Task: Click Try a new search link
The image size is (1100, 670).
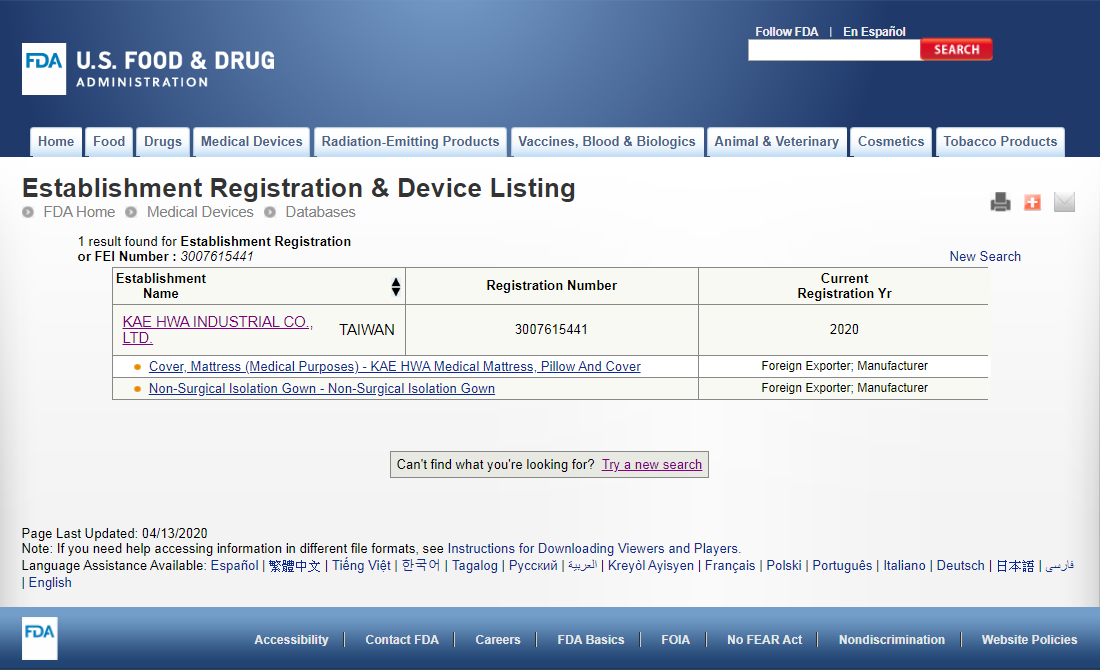Action: (652, 464)
